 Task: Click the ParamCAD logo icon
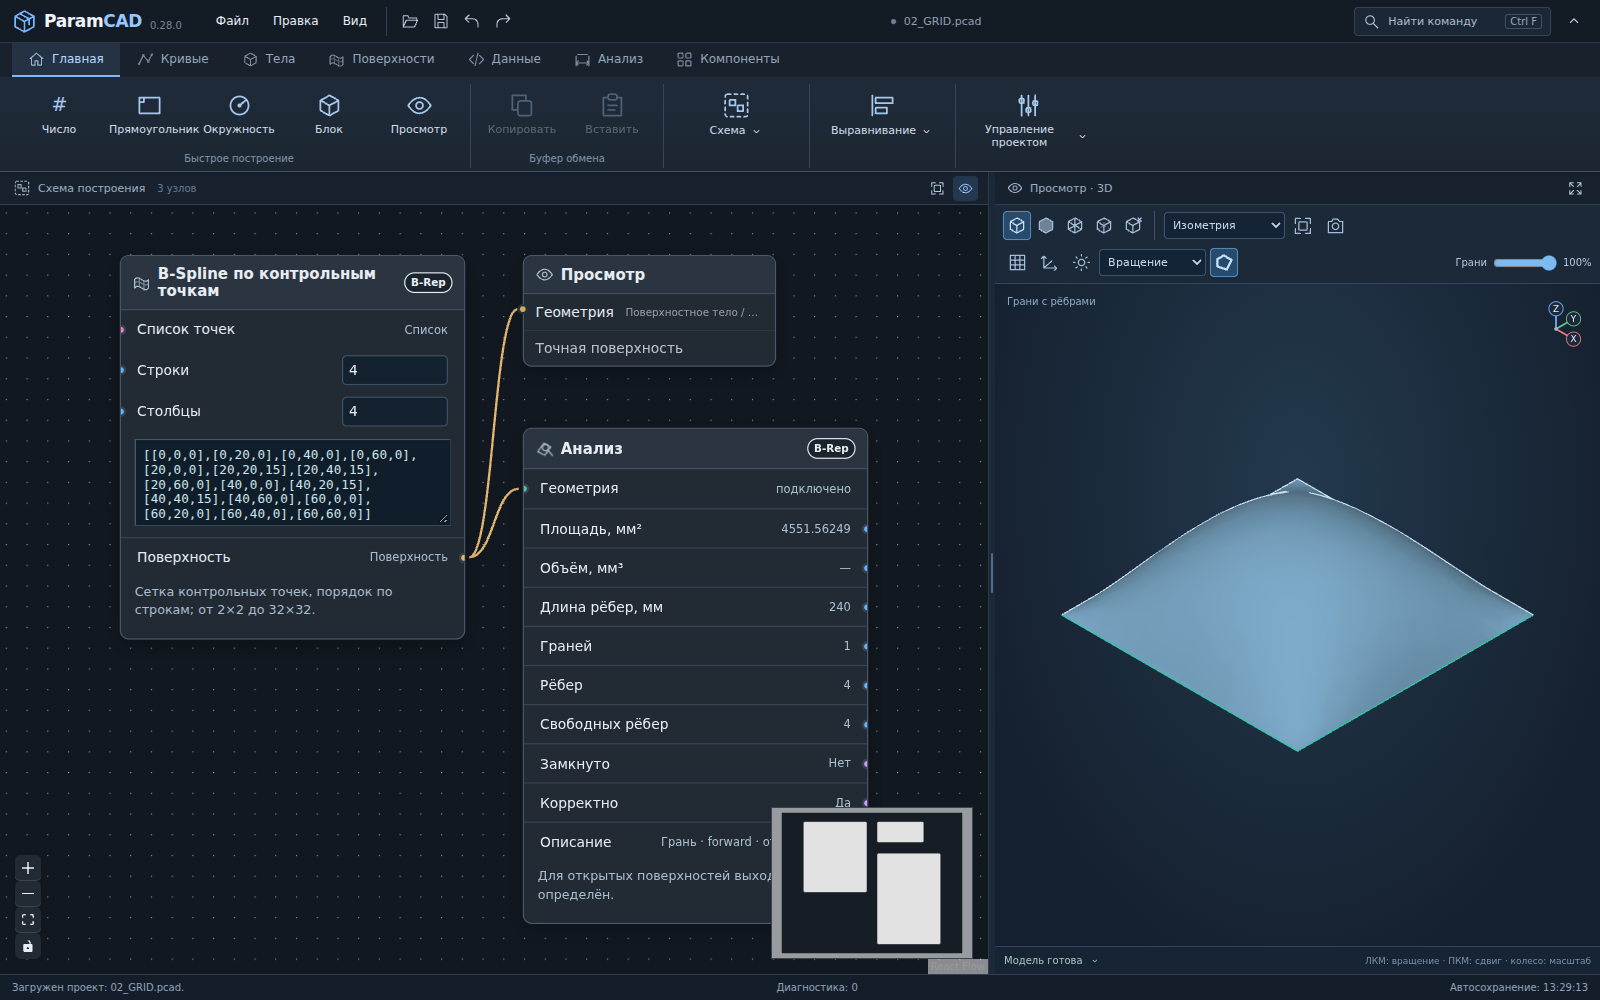(x=24, y=21)
